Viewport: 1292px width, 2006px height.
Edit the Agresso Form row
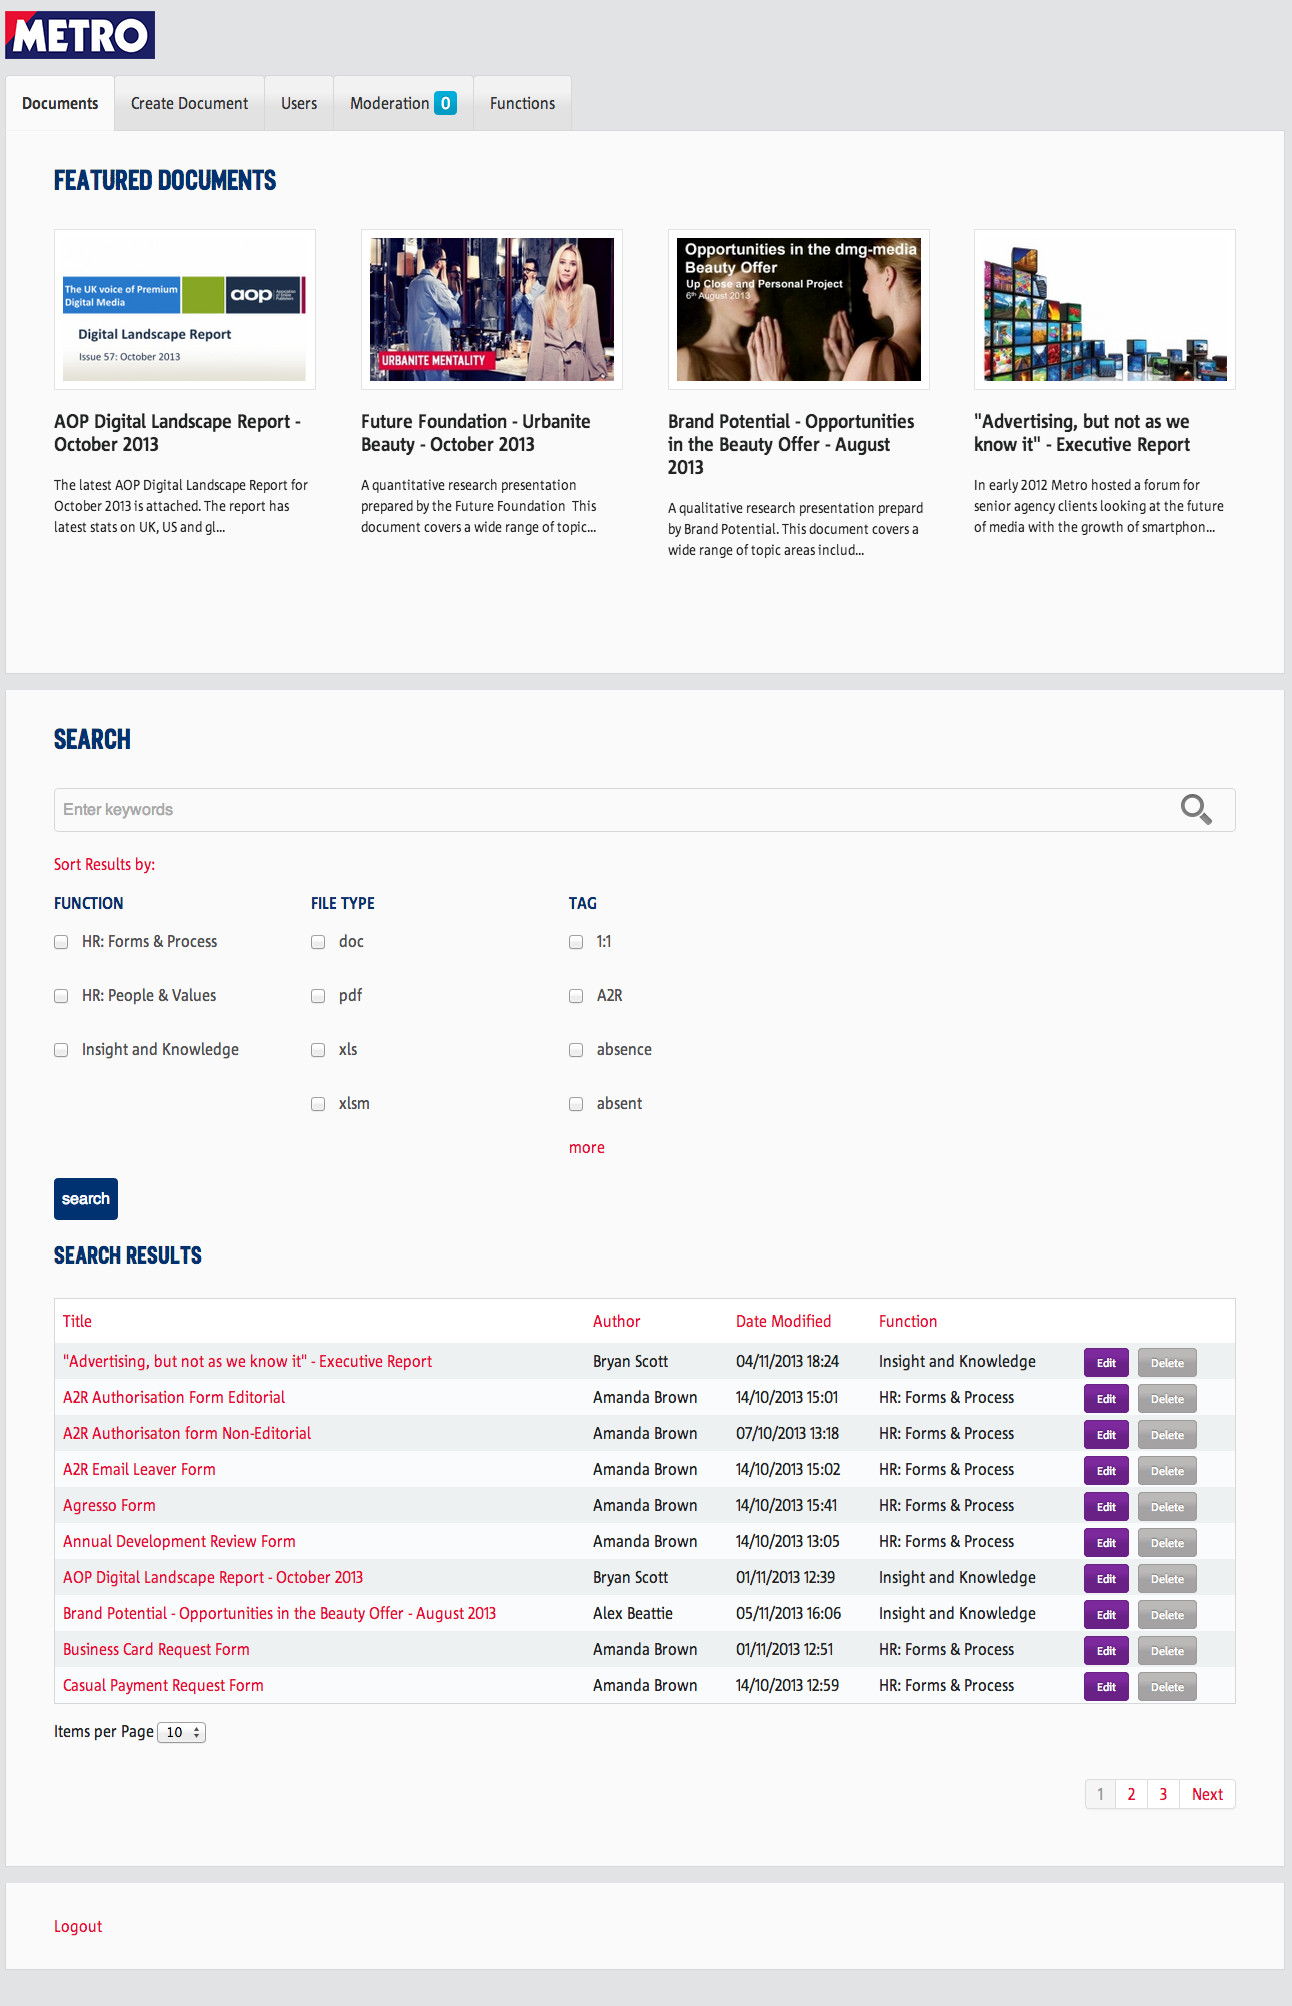pos(1106,1507)
